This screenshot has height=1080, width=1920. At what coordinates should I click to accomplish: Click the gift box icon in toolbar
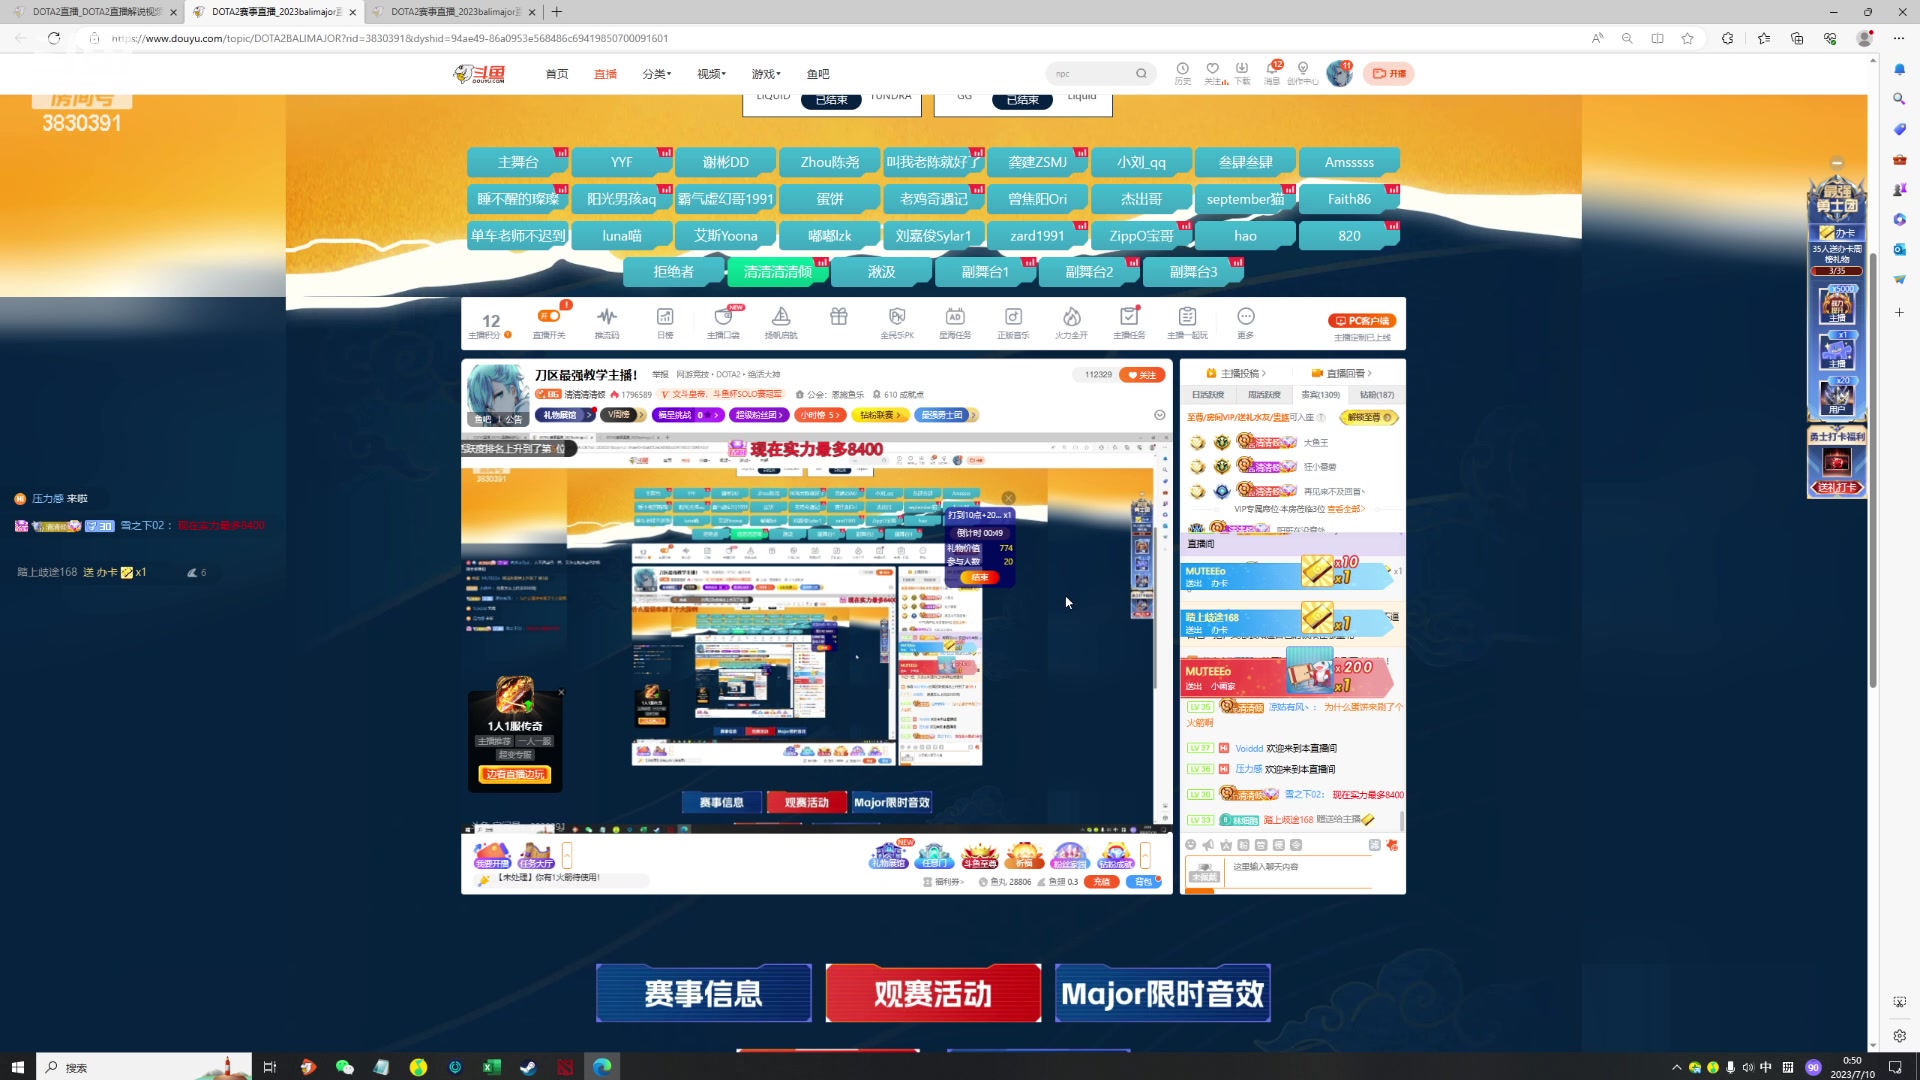point(839,317)
